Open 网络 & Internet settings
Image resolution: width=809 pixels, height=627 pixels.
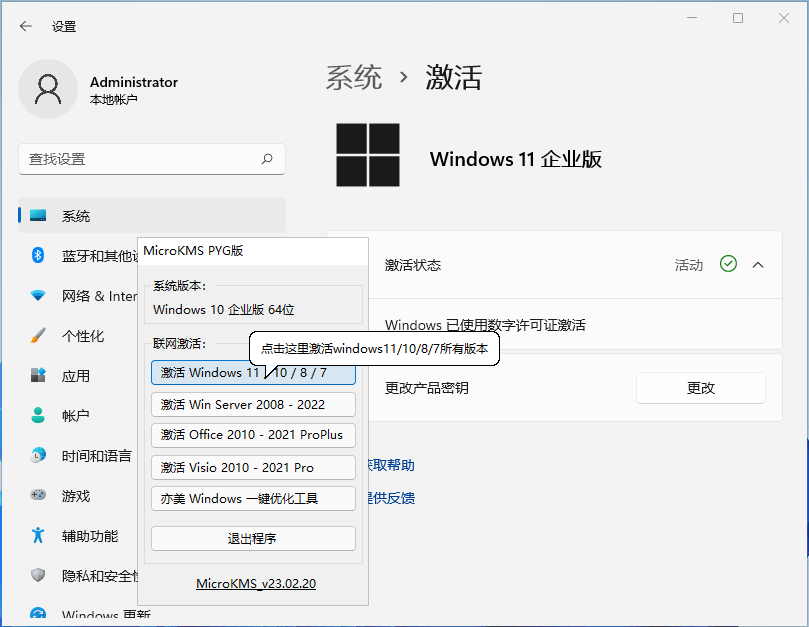[x=100, y=296]
